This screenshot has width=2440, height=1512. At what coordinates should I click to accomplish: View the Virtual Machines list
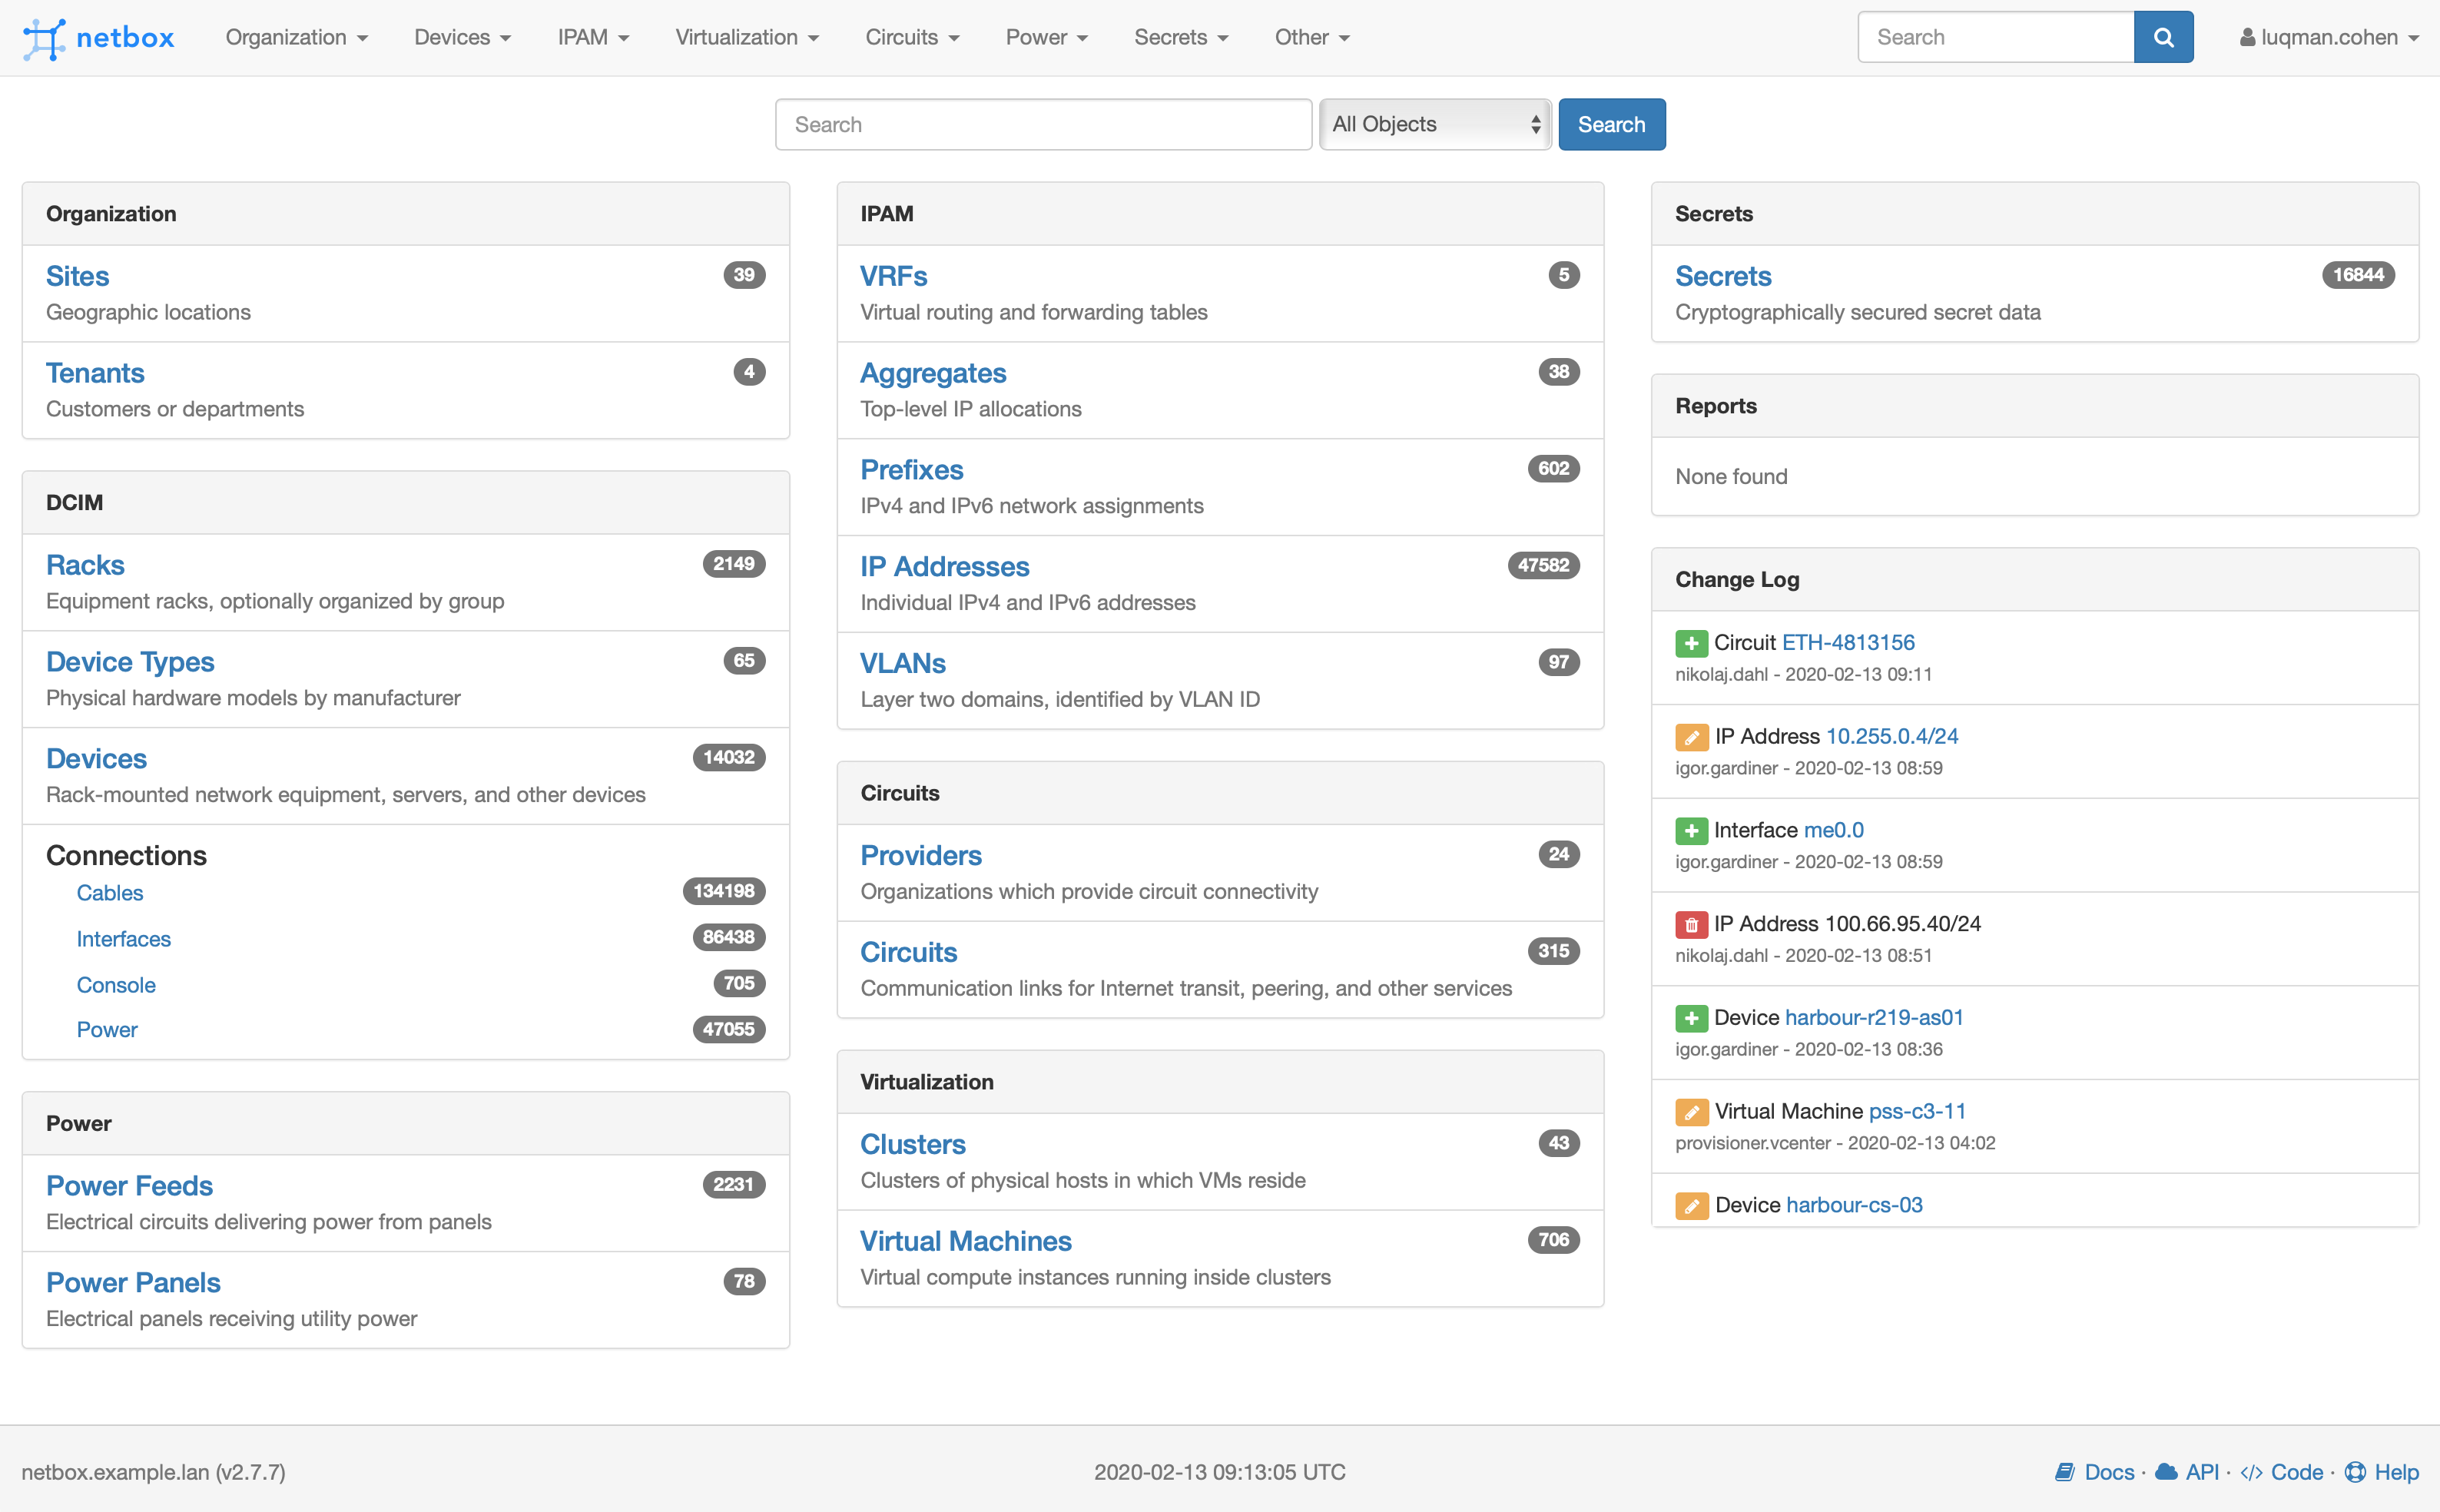965,1240
